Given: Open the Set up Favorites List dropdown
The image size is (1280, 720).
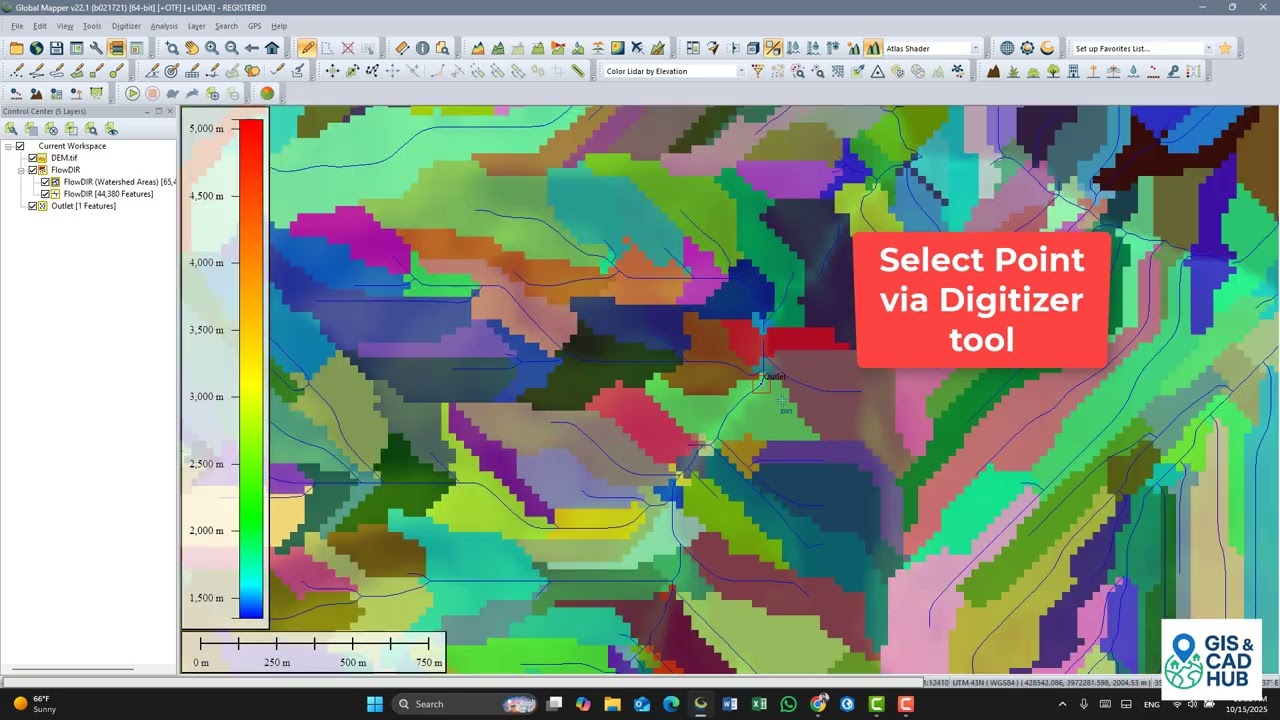Looking at the screenshot, I should coord(1208,48).
